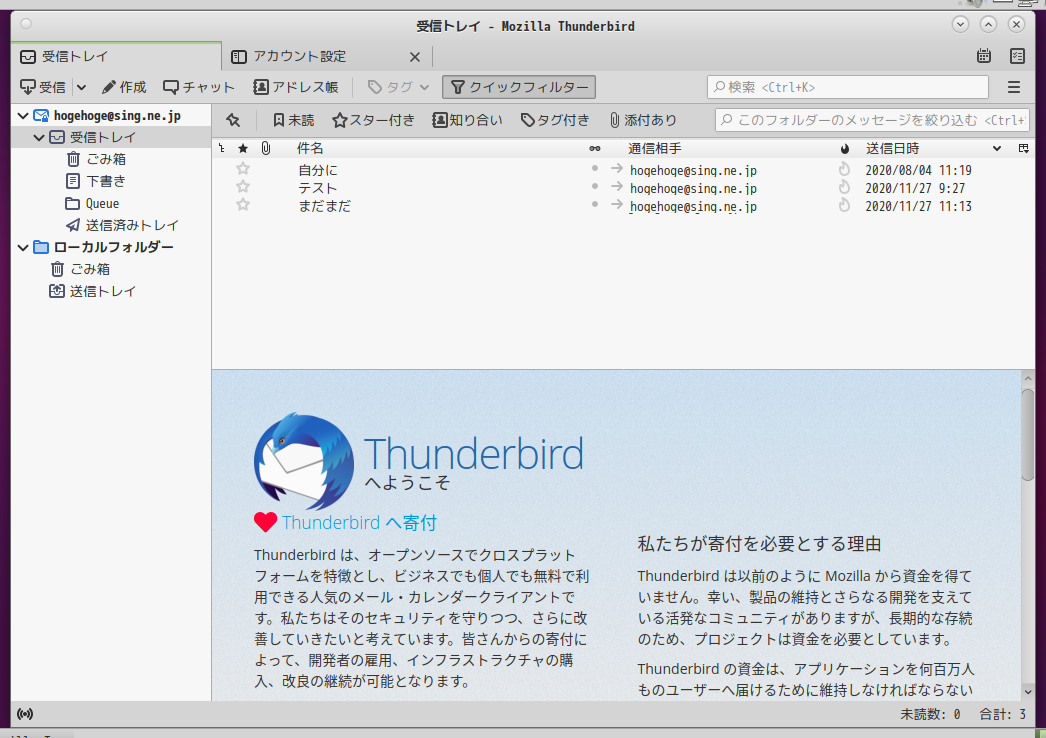Open the タグ dropdown
The width and height of the screenshot is (1046, 738).
(x=398, y=87)
